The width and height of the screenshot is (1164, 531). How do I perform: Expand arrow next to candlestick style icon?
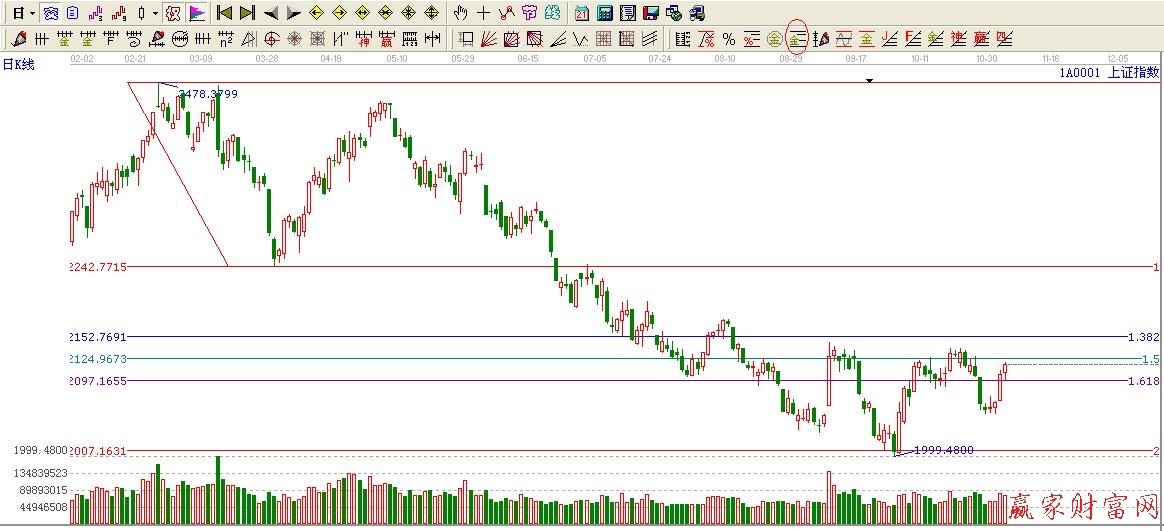click(x=155, y=13)
